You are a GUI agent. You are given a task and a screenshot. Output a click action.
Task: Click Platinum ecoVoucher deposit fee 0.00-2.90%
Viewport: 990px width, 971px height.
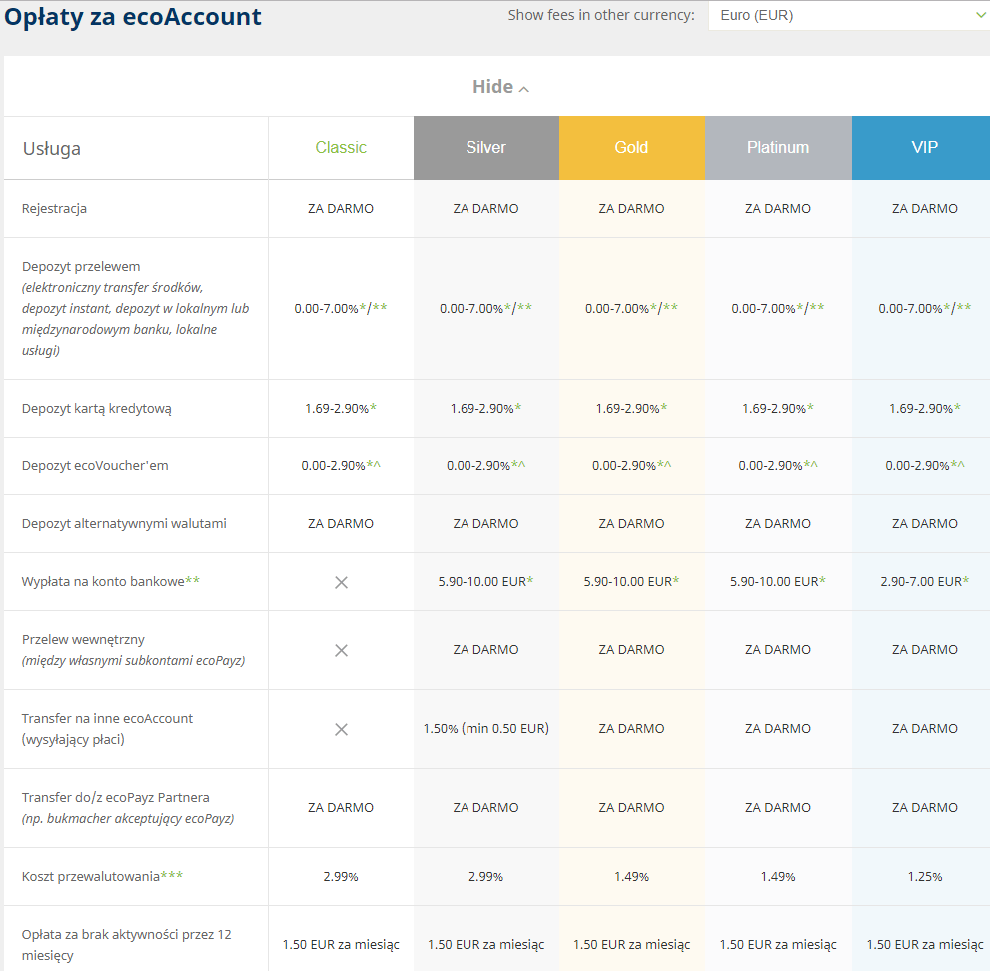click(778, 465)
